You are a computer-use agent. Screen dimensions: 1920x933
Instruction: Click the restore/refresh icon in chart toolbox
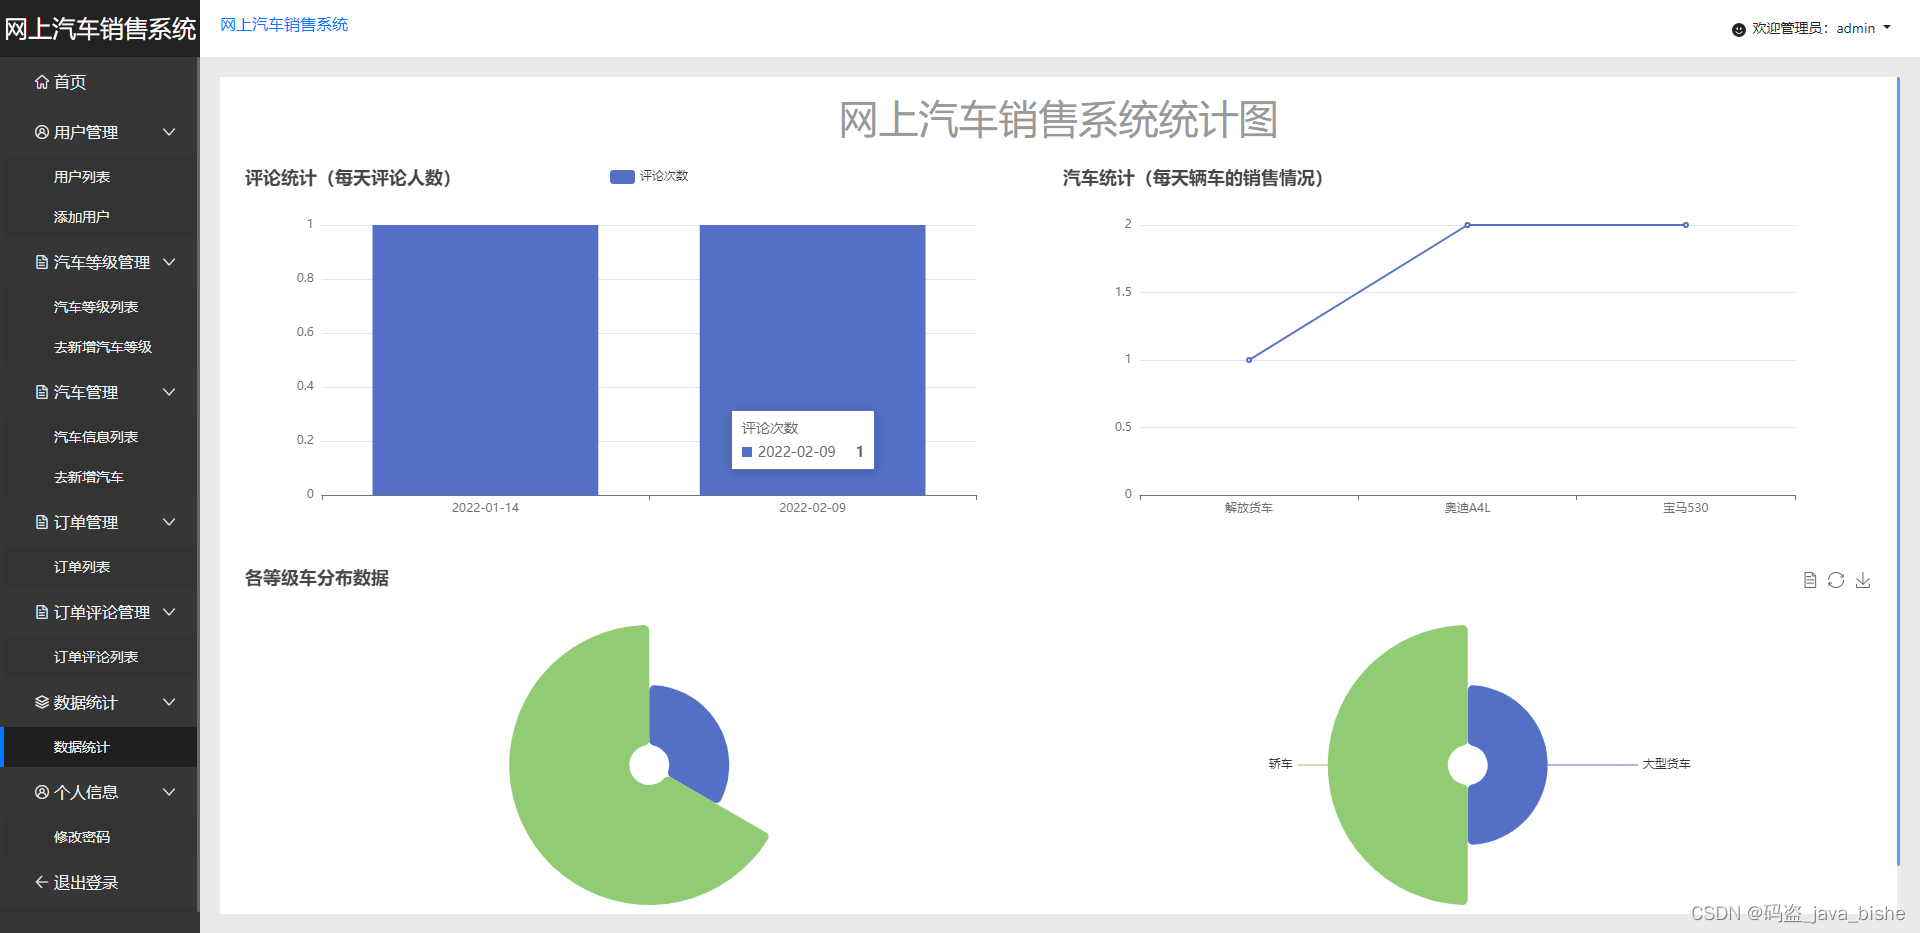1836,580
